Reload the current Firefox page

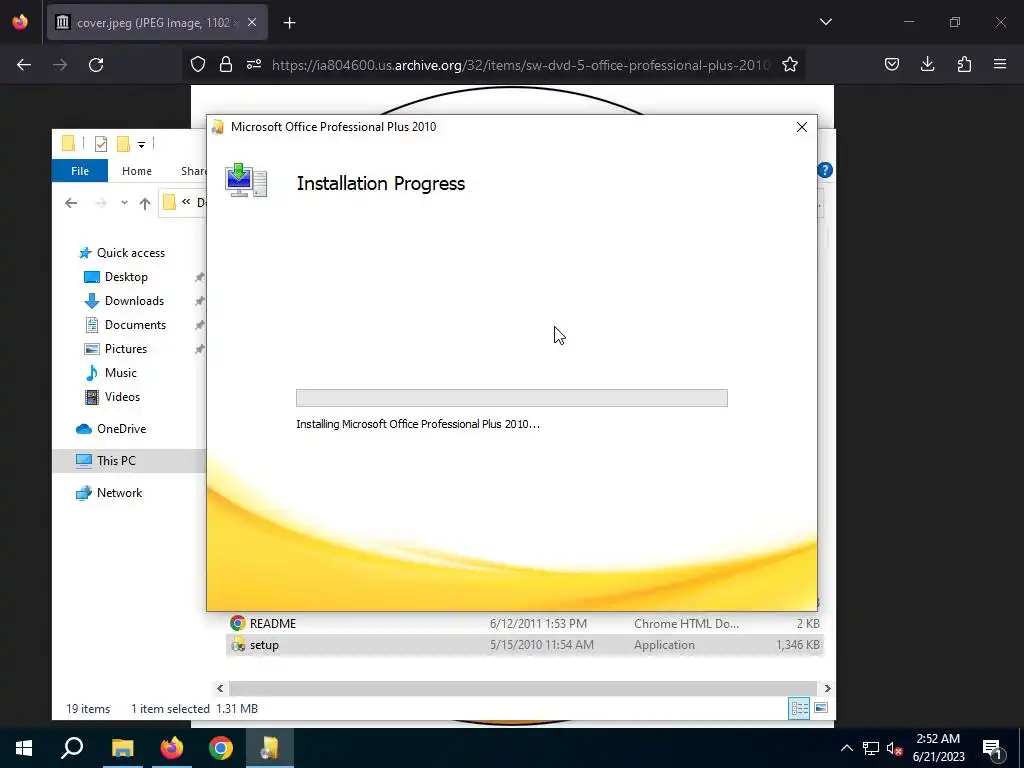point(96,65)
